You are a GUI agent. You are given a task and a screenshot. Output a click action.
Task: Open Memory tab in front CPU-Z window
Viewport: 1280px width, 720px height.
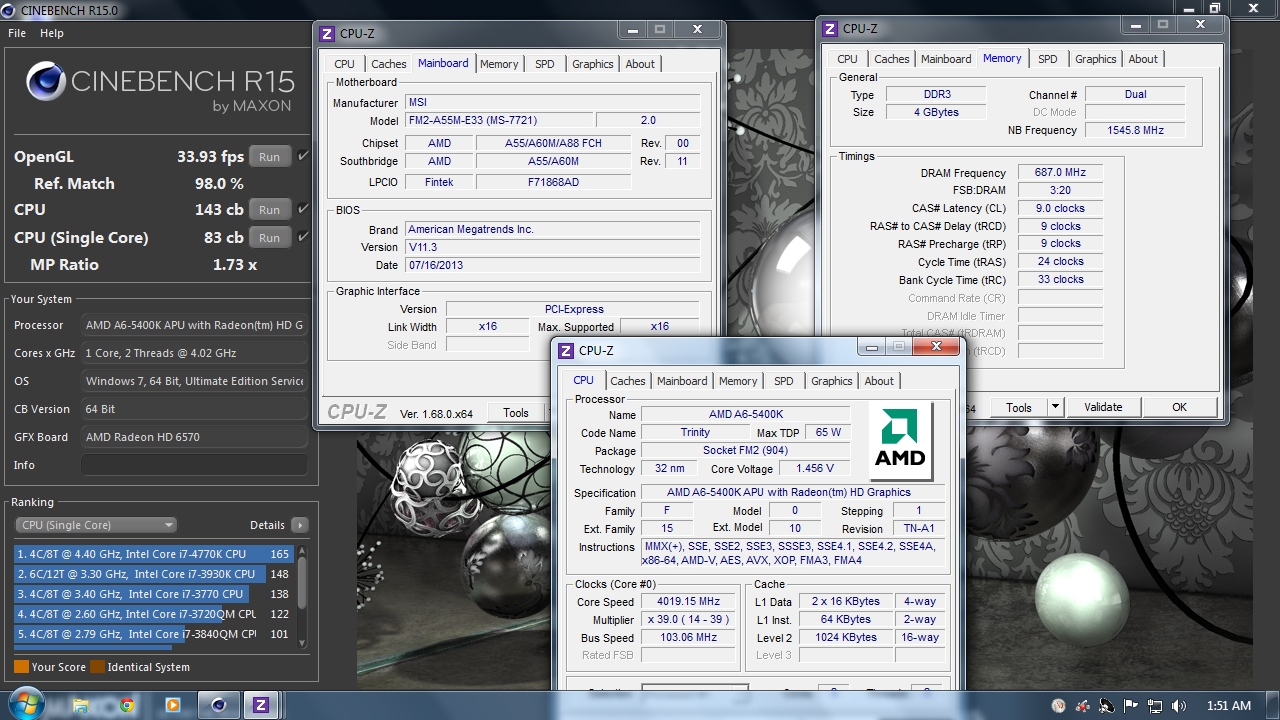pyautogui.click(x=738, y=381)
